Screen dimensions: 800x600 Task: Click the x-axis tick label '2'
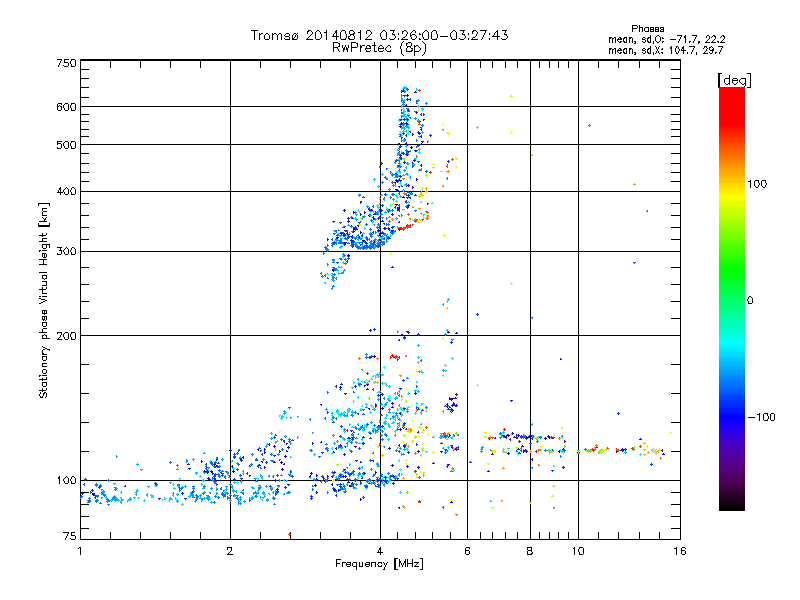[x=230, y=551]
